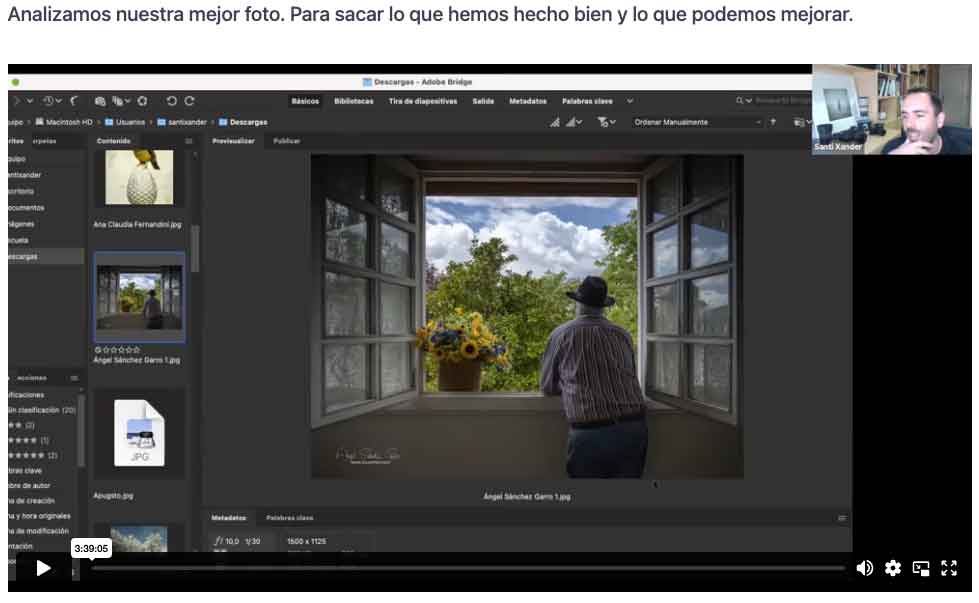Rotate image 90° clockwise

pos(190,100)
